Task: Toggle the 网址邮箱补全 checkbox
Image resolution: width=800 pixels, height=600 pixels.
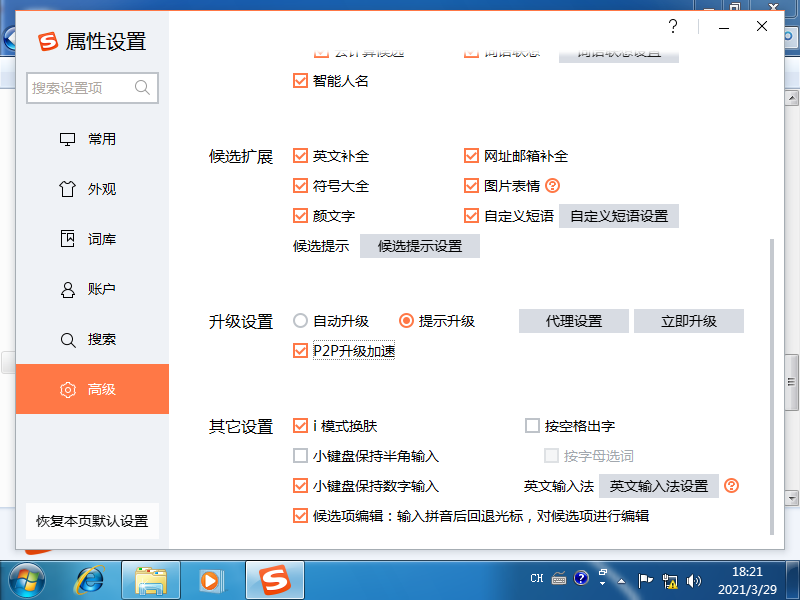Action: click(471, 156)
